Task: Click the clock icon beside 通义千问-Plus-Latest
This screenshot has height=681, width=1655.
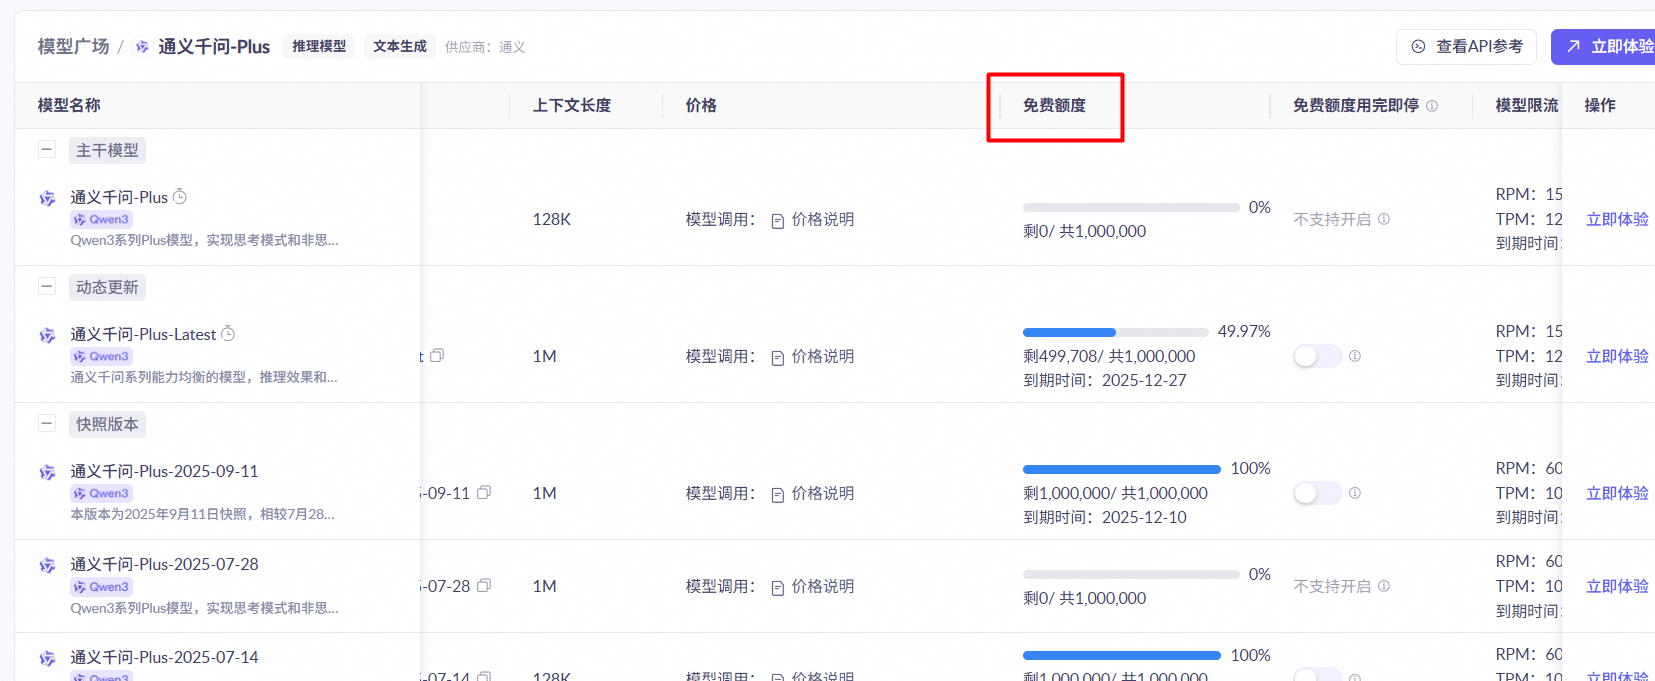Action: click(x=228, y=334)
